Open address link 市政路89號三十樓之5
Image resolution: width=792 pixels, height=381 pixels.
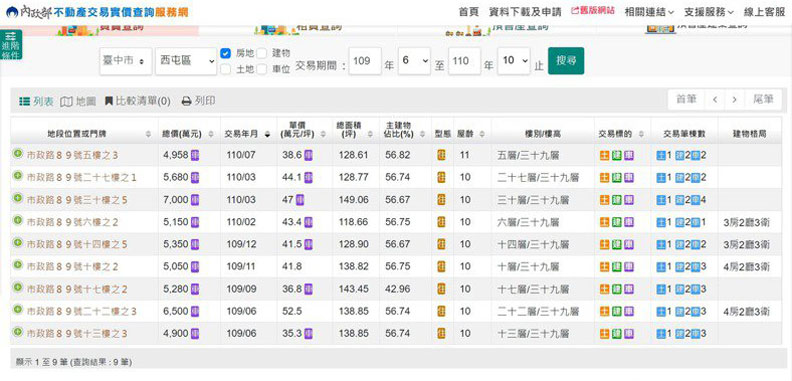coord(76,200)
